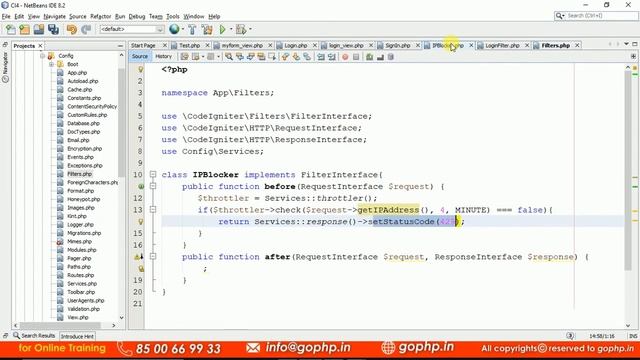
Task: Open the File menu
Action: 6,16
